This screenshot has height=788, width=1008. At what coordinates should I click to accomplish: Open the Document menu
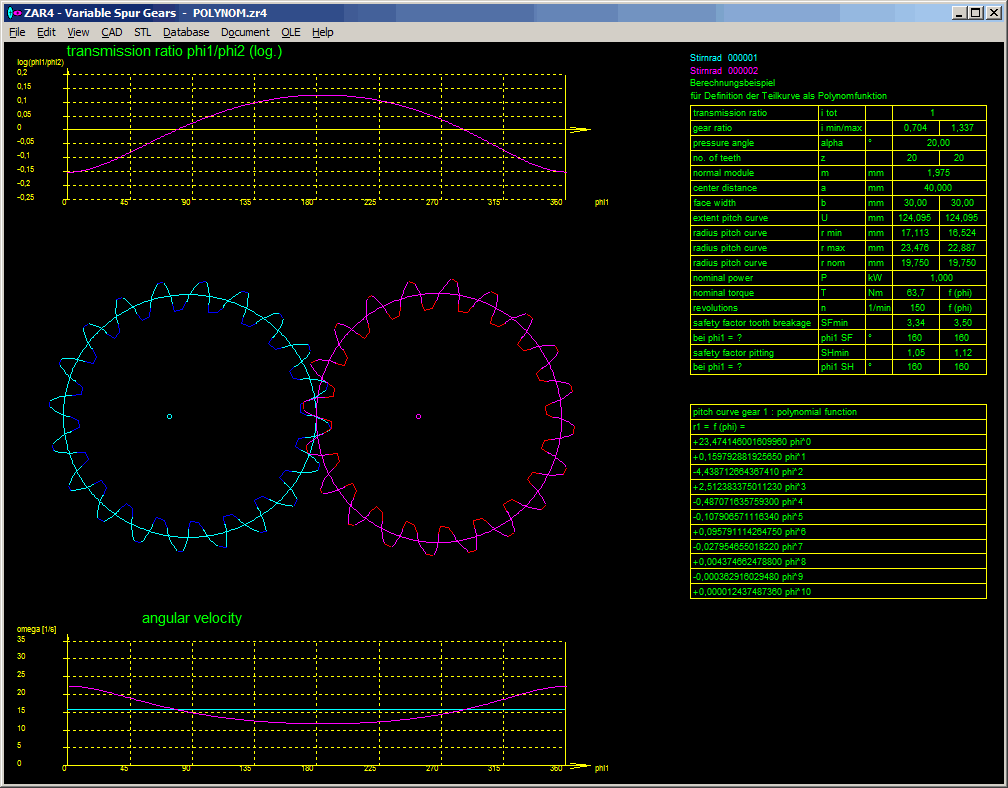(x=245, y=32)
